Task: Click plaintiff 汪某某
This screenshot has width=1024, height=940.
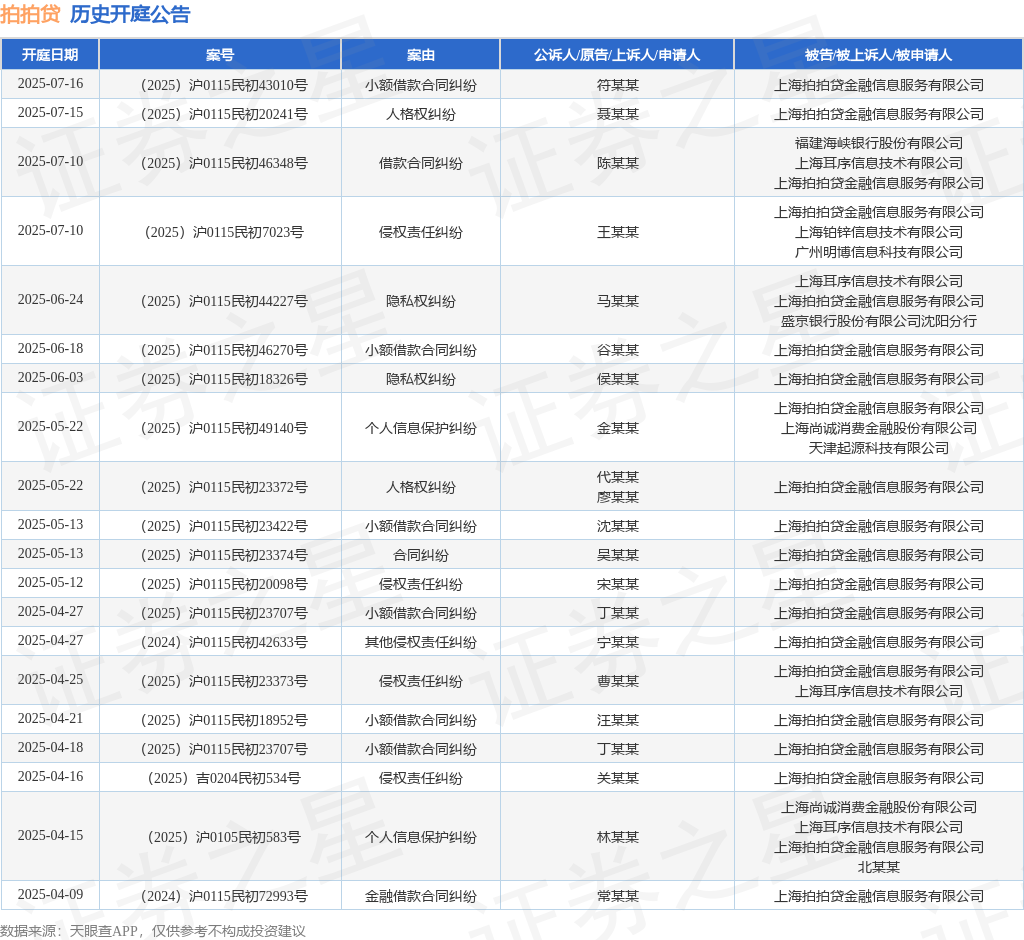Action: pyautogui.click(x=618, y=720)
